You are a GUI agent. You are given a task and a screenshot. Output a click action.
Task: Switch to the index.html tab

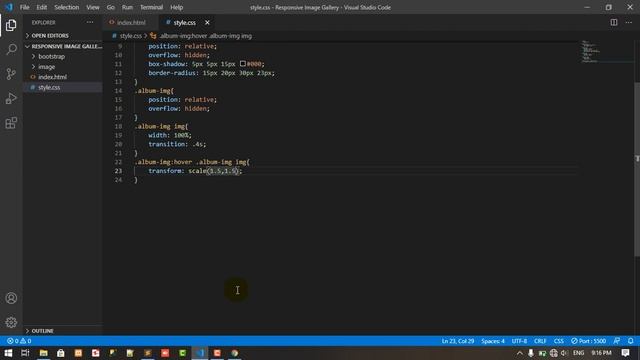(131, 22)
